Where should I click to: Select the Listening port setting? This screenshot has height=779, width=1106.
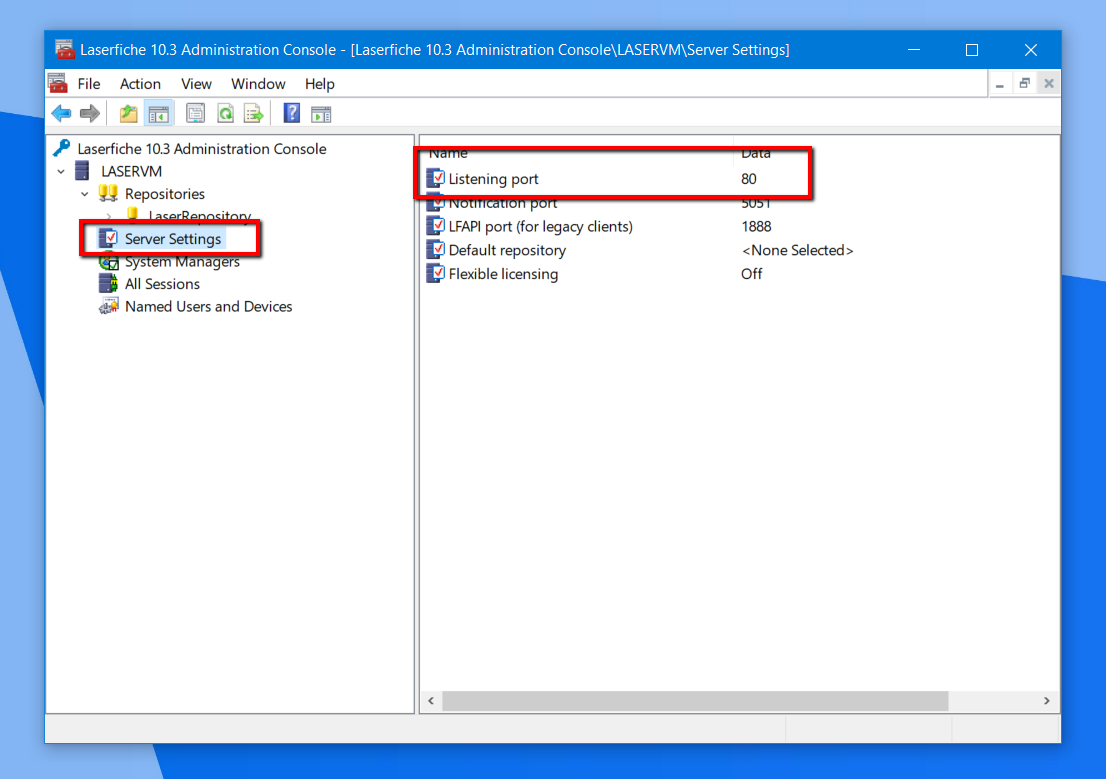pos(493,179)
